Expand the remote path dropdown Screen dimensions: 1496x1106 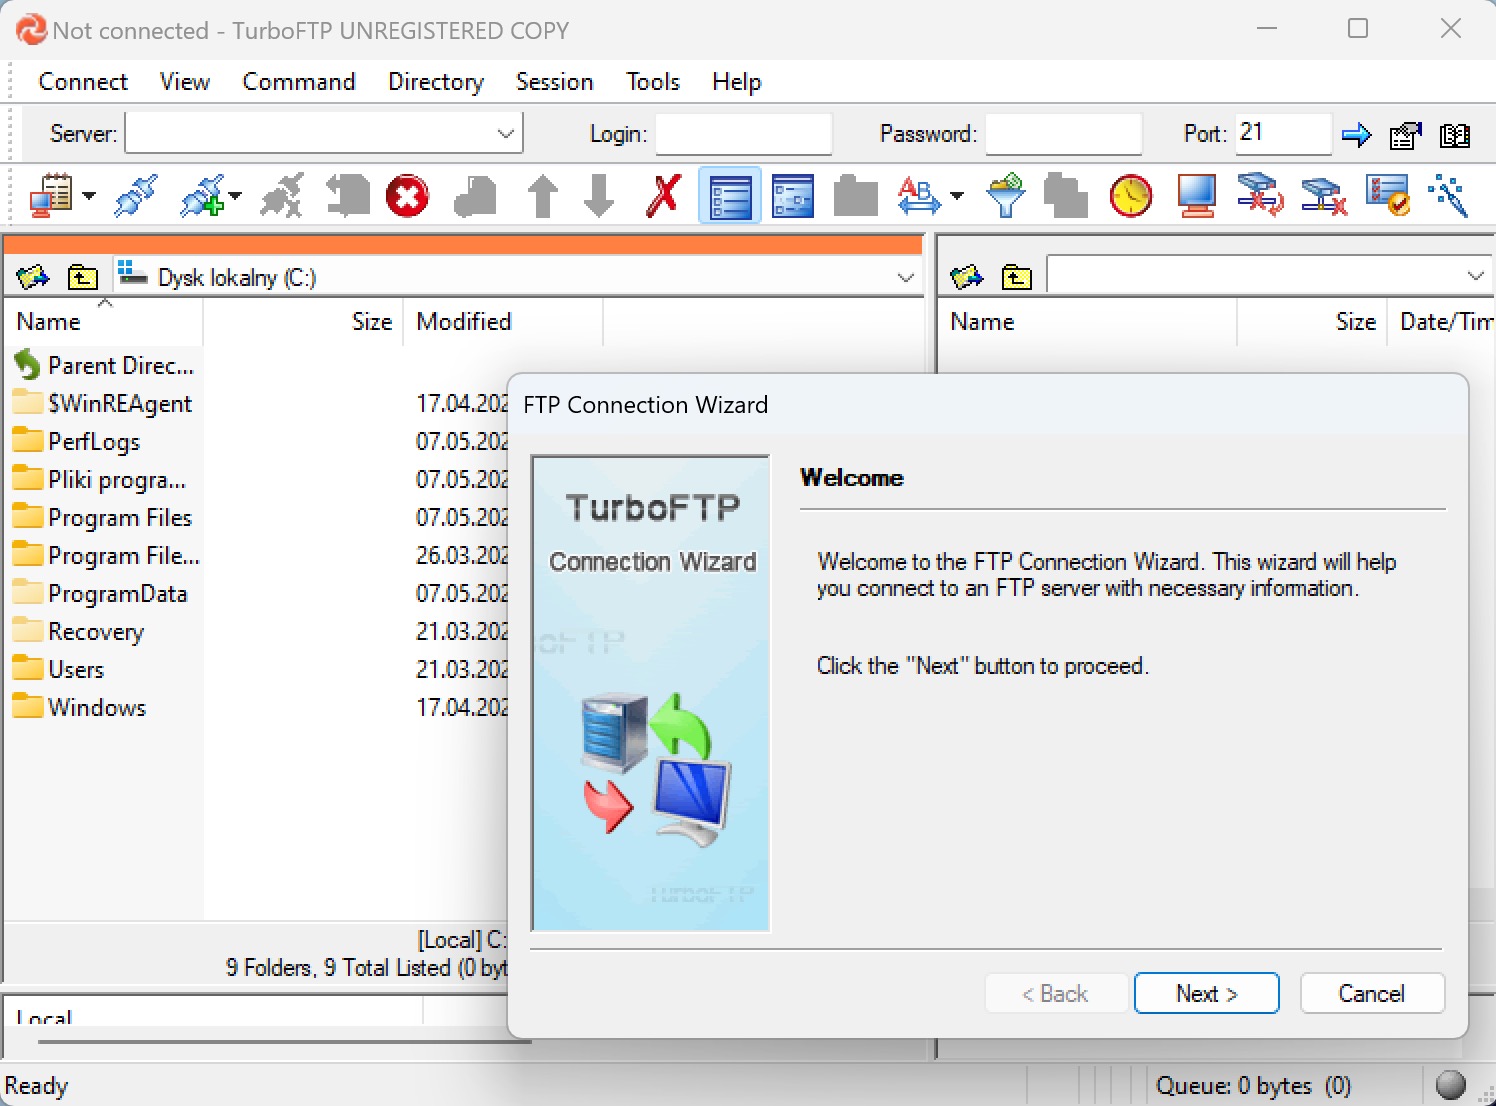[x=1476, y=275]
